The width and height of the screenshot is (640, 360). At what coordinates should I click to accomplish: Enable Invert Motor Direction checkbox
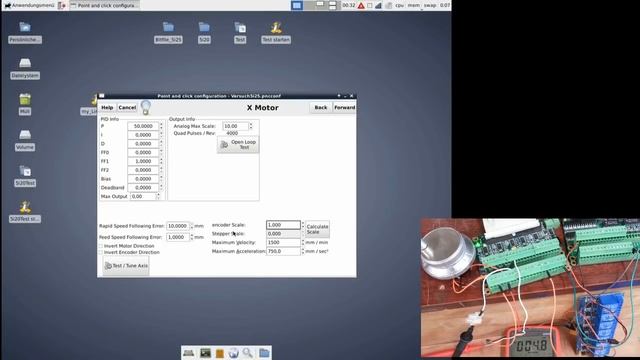pyautogui.click(x=100, y=246)
